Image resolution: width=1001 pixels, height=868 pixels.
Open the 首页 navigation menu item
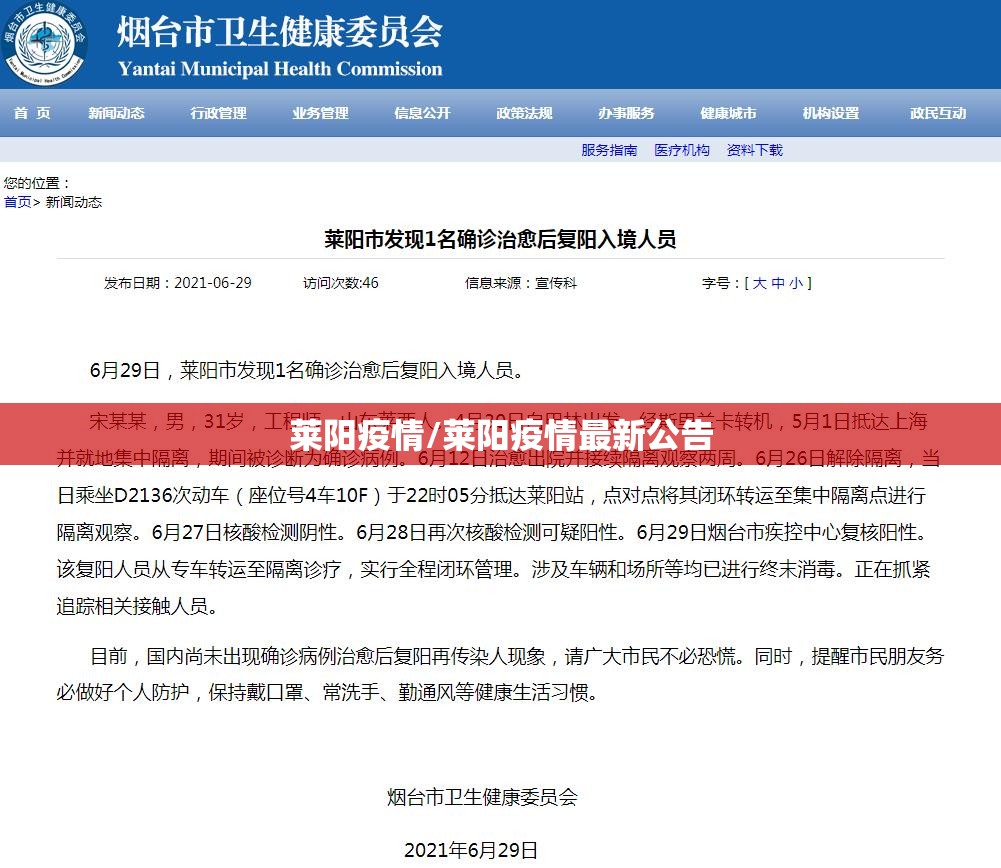click(x=32, y=113)
